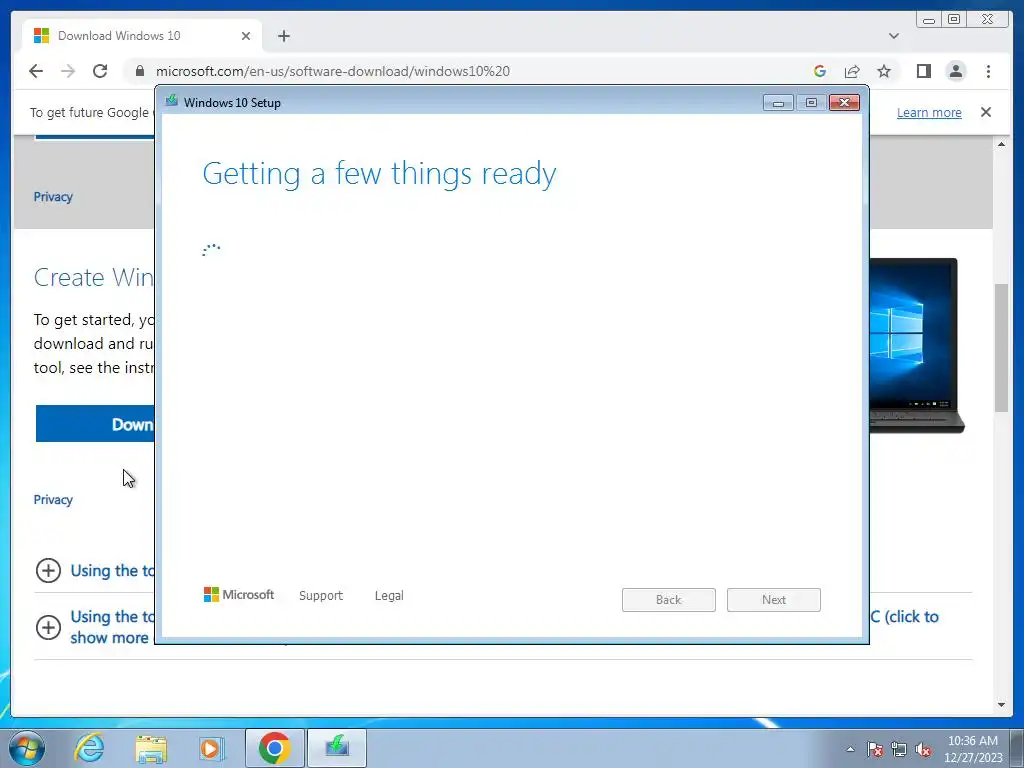Share this page using share icon

pyautogui.click(x=852, y=71)
